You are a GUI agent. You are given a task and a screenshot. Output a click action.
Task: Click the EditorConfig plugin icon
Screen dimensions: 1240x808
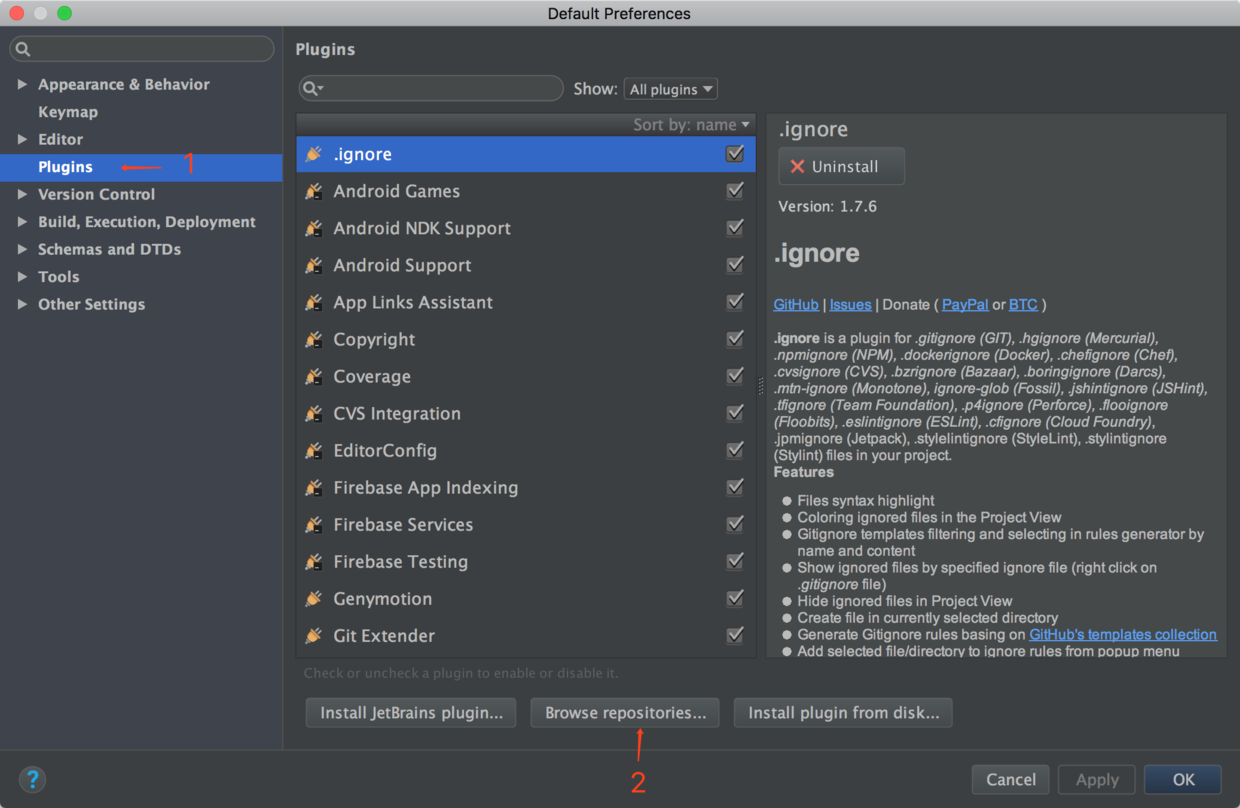click(314, 450)
